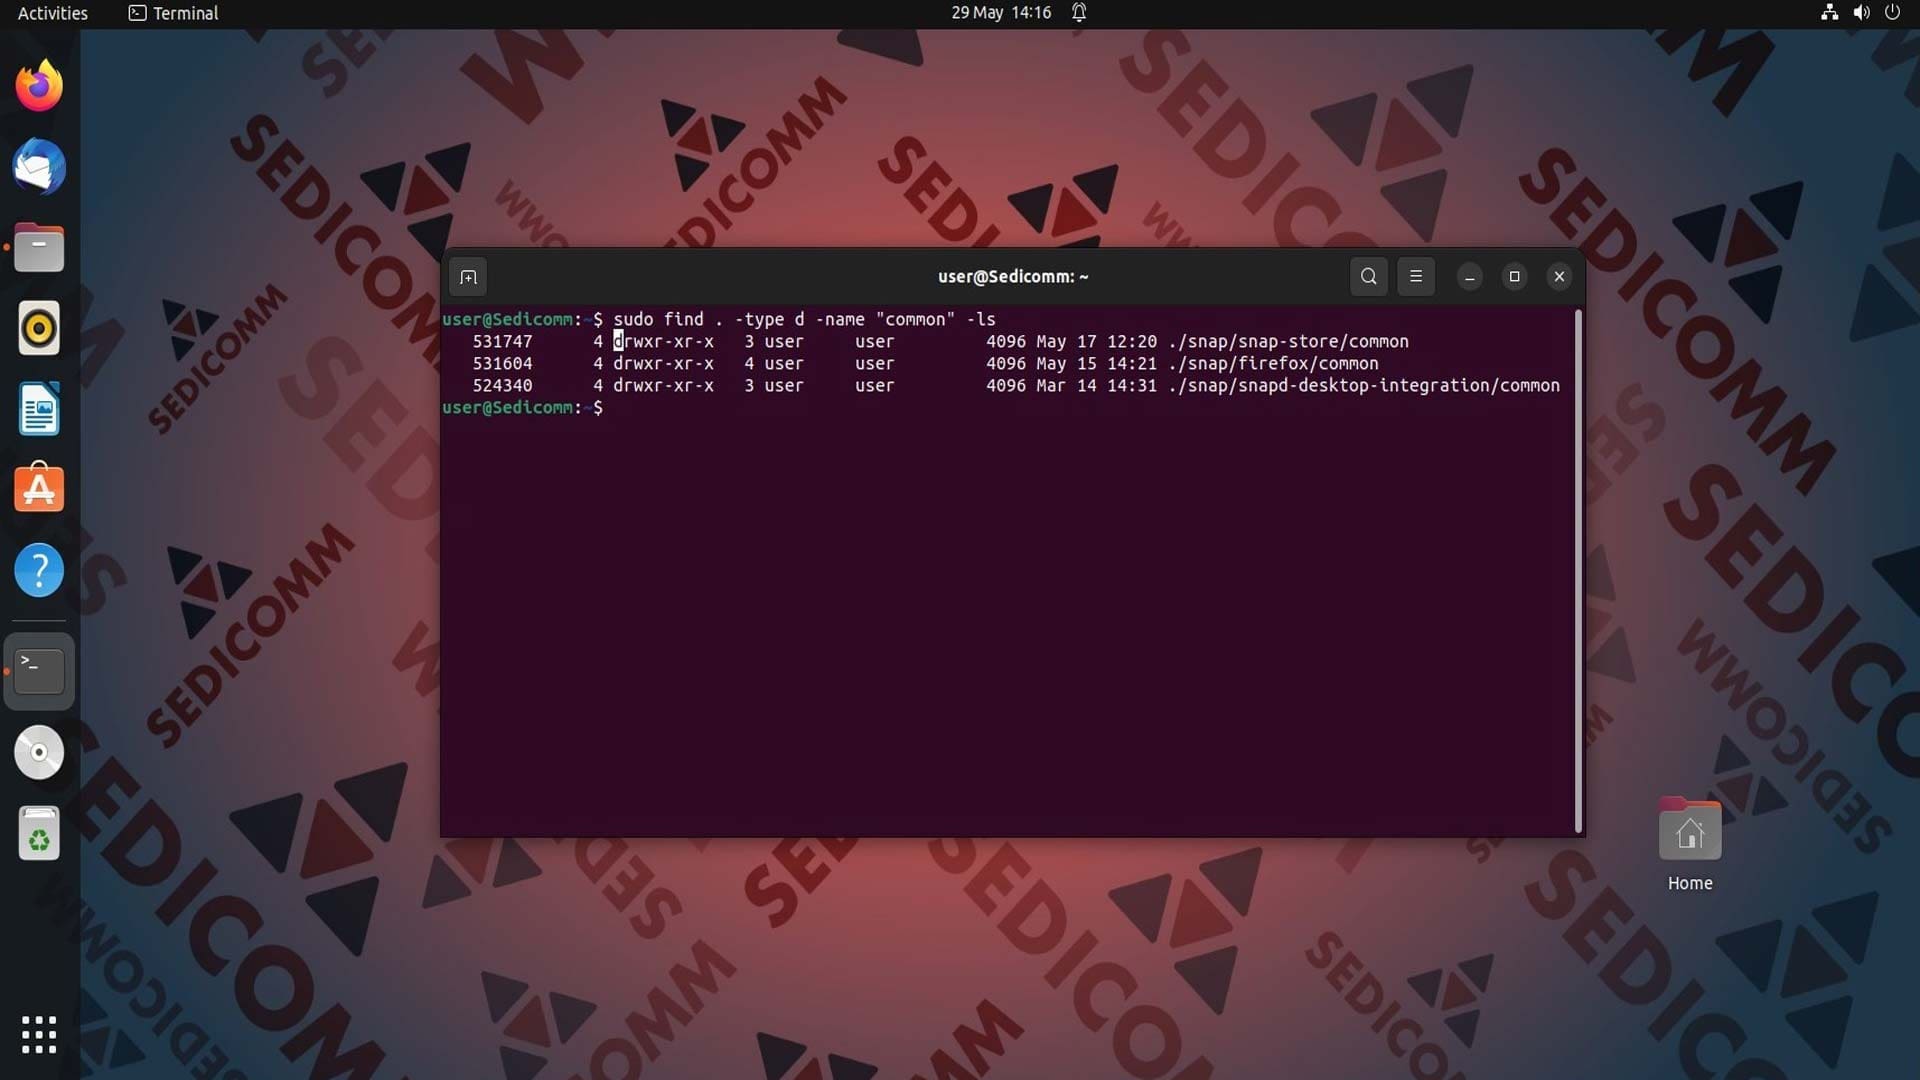The width and height of the screenshot is (1920, 1080).
Task: Open Rhythmbox music player
Action: click(x=39, y=328)
